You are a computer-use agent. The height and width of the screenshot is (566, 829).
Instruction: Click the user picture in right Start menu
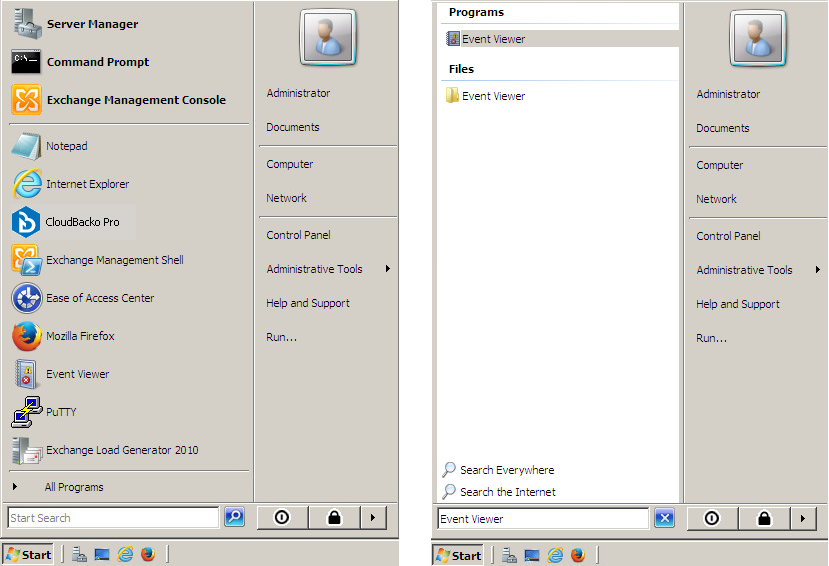click(x=758, y=38)
